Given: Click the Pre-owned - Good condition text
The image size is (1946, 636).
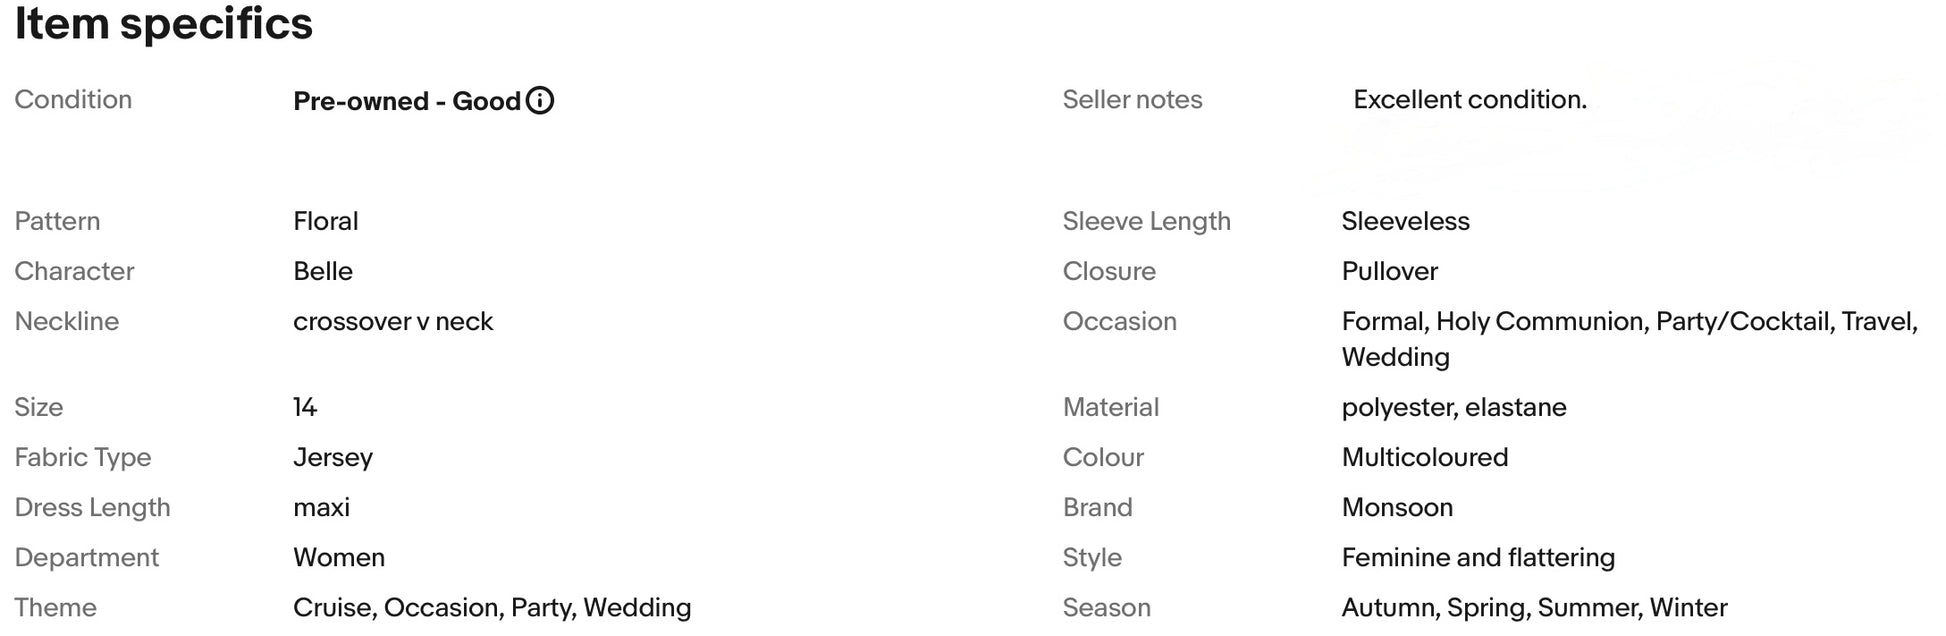Looking at the screenshot, I should [x=406, y=101].
